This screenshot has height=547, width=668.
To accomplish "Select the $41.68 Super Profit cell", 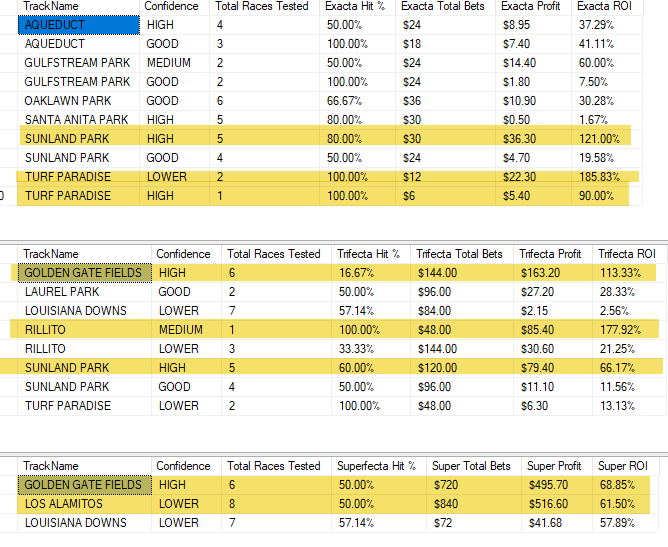I will 556,523.
